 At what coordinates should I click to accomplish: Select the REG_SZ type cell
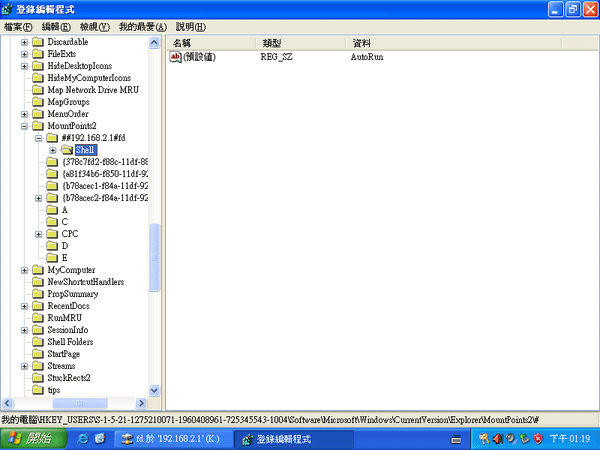(x=276, y=57)
